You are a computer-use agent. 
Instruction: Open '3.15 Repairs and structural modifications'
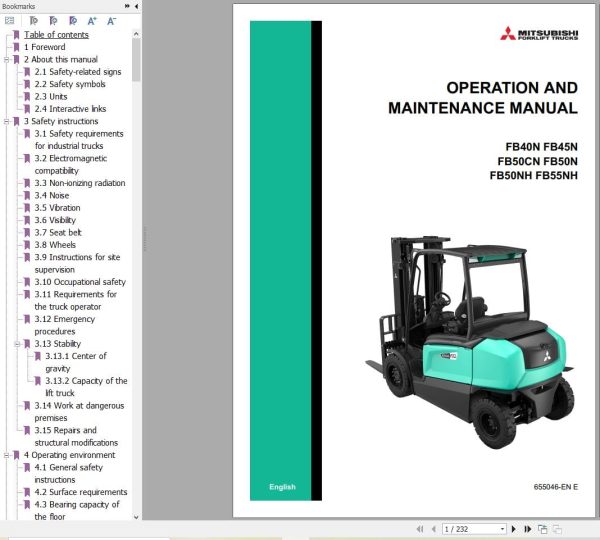tap(76, 436)
